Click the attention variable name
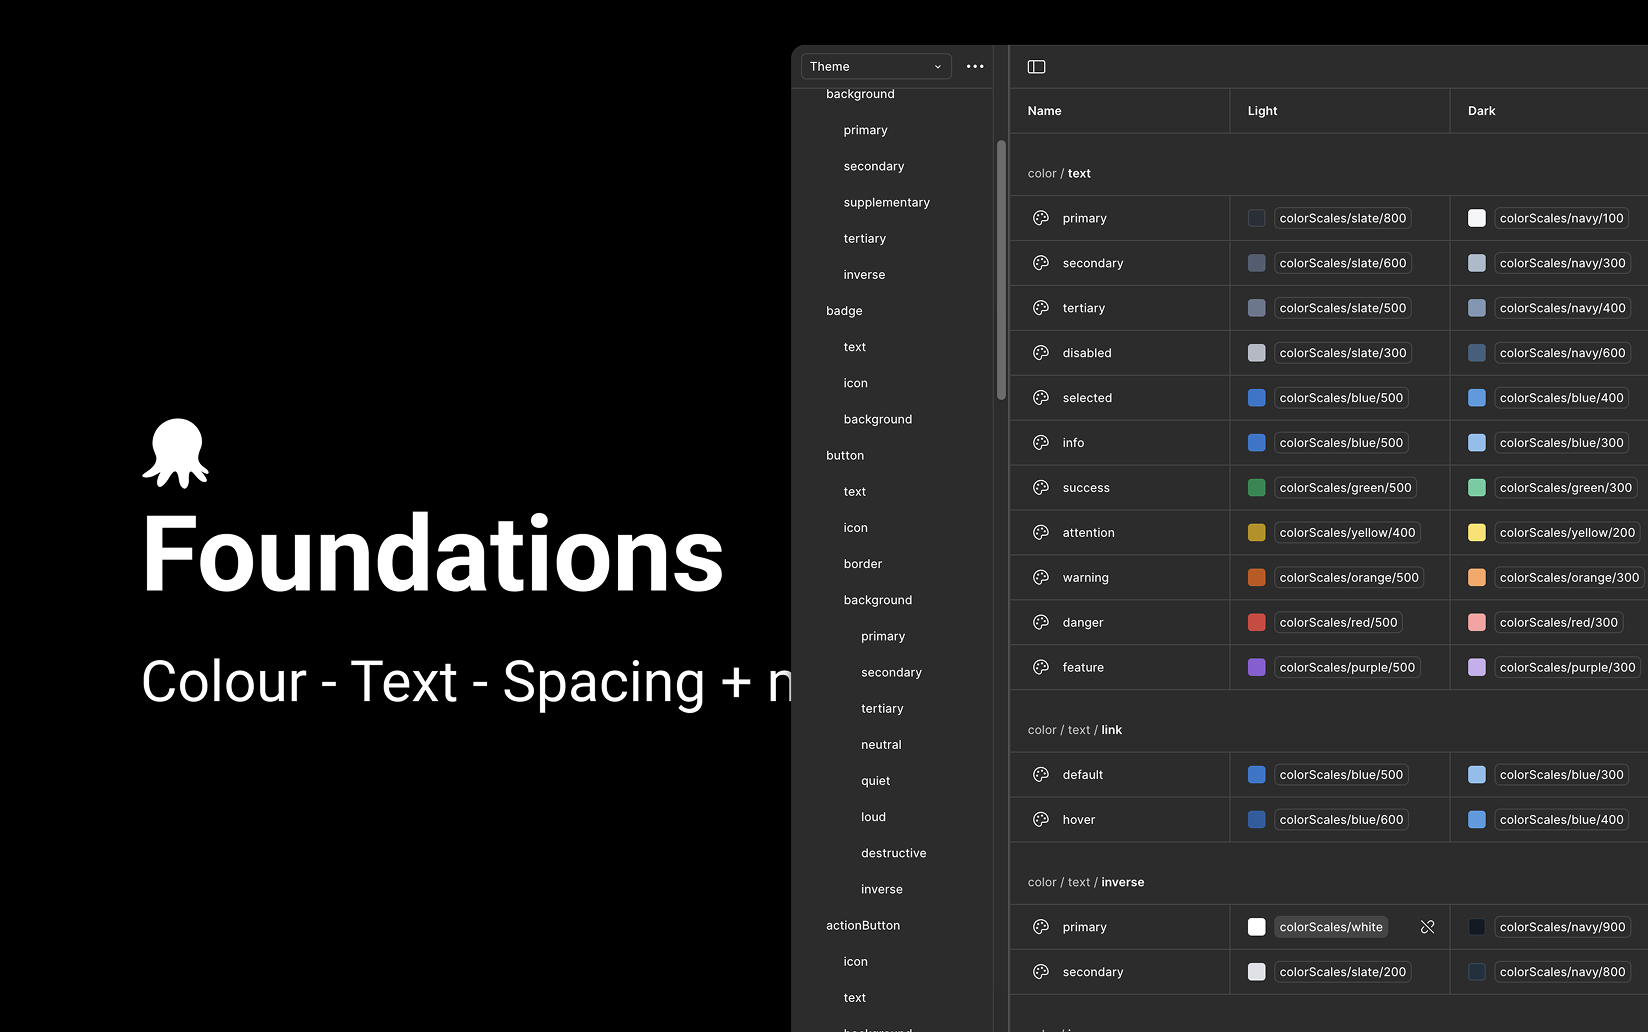Screen dimensions: 1648x1032 pos(1089,533)
